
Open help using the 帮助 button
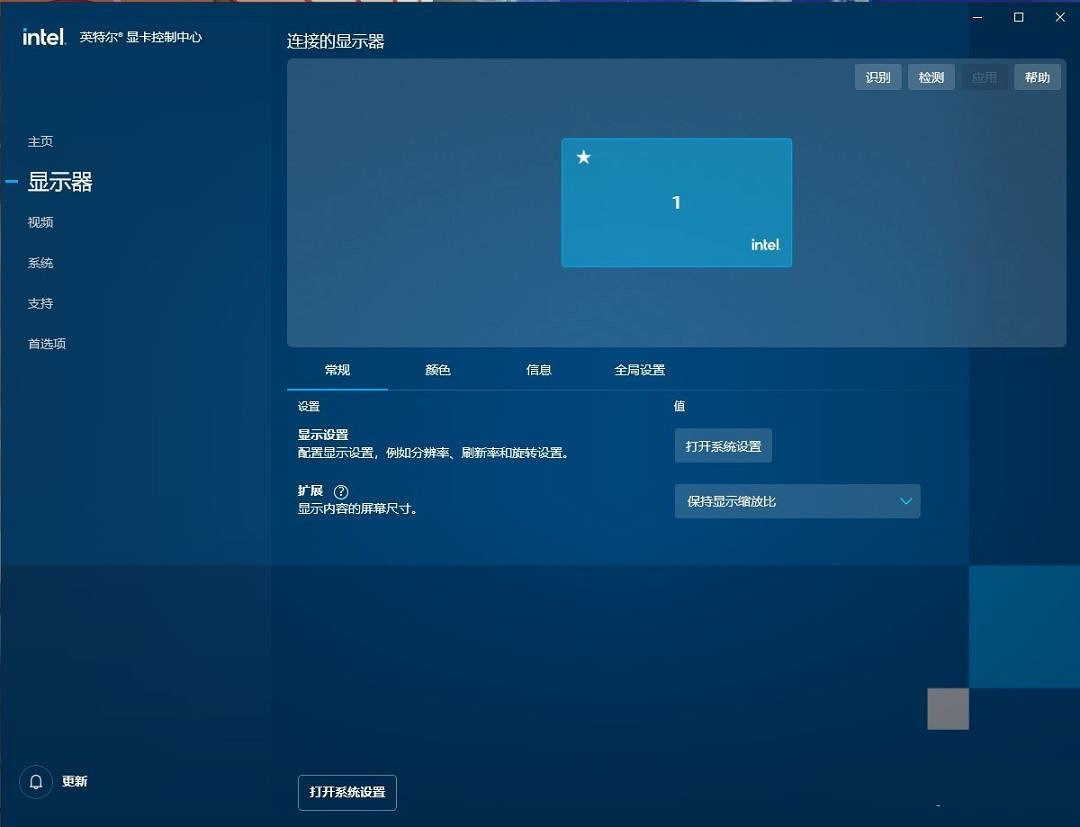coord(1037,76)
